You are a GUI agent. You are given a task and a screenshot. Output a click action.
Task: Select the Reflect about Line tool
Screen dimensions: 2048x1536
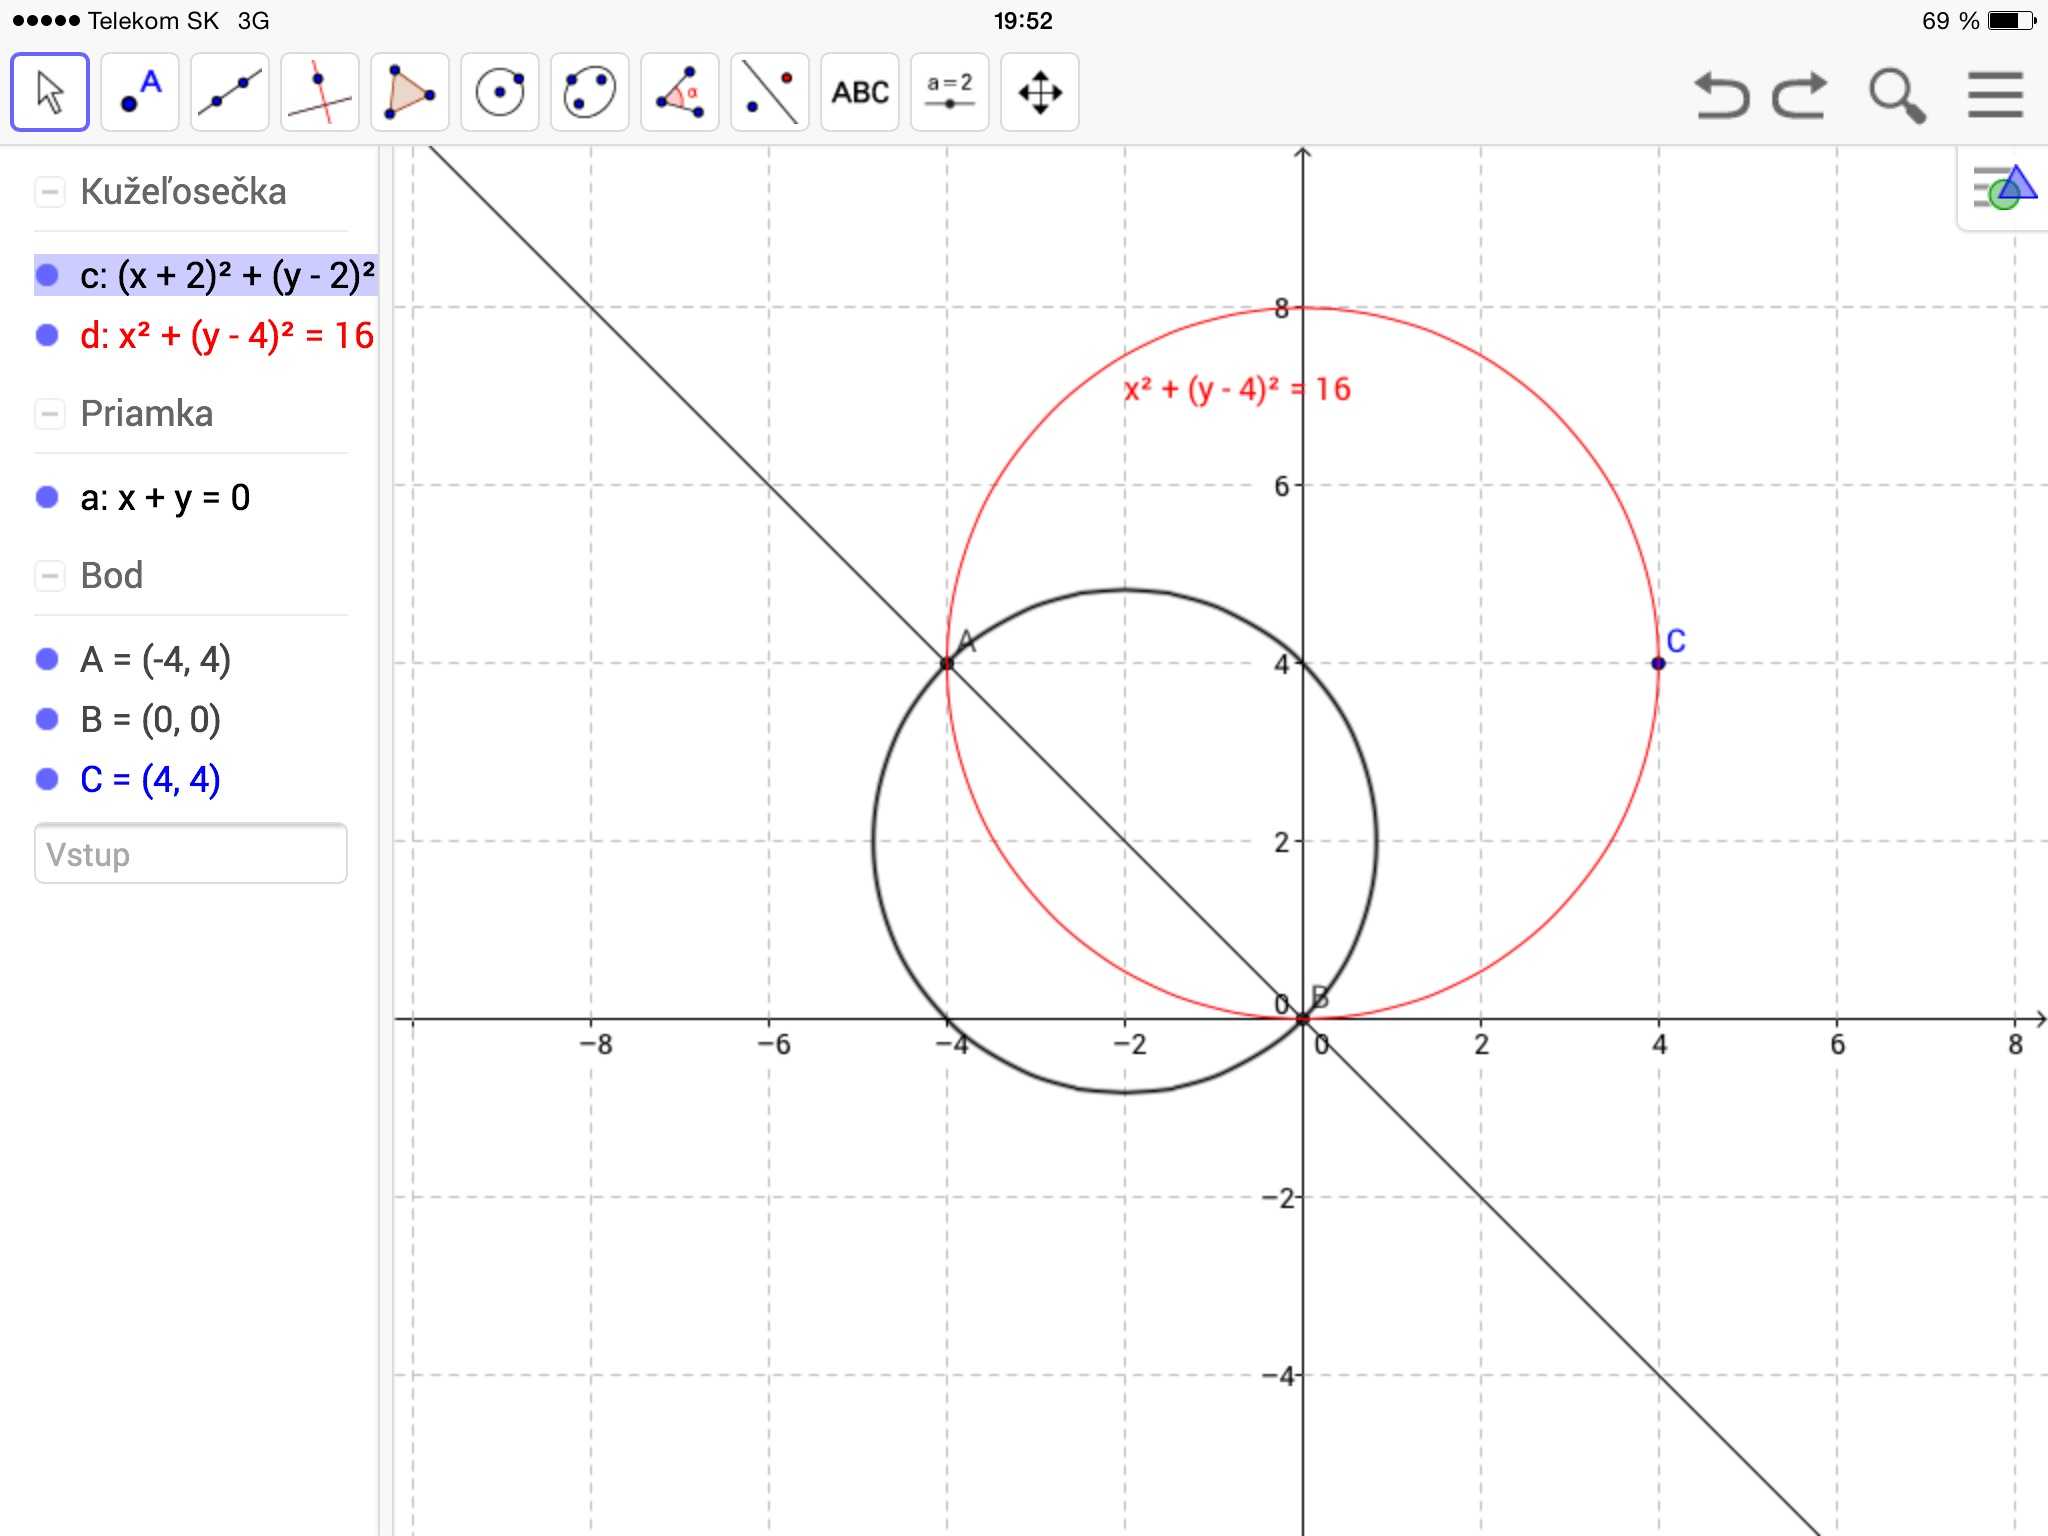[x=770, y=92]
